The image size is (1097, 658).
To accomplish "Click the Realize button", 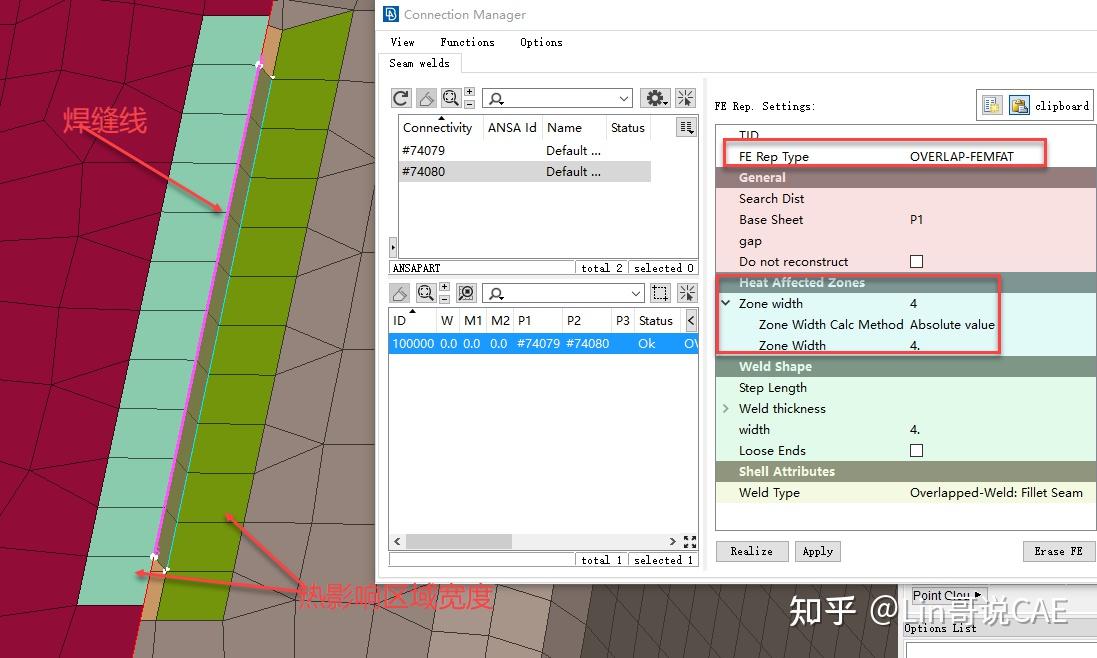I will pyautogui.click(x=752, y=551).
